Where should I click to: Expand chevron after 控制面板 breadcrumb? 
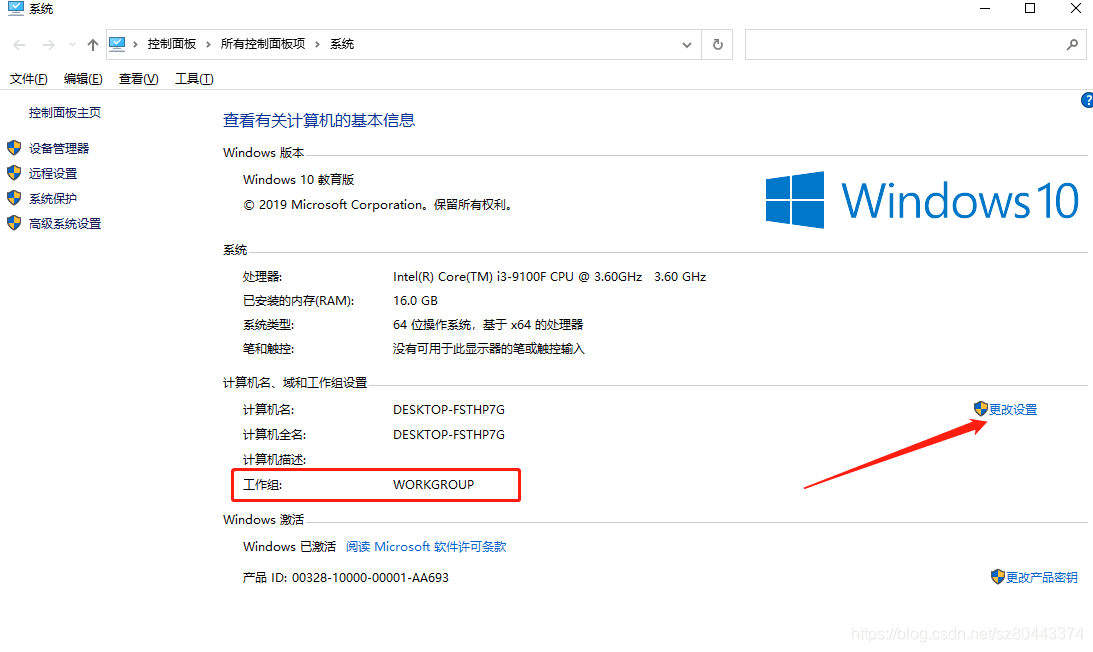[x=208, y=44]
